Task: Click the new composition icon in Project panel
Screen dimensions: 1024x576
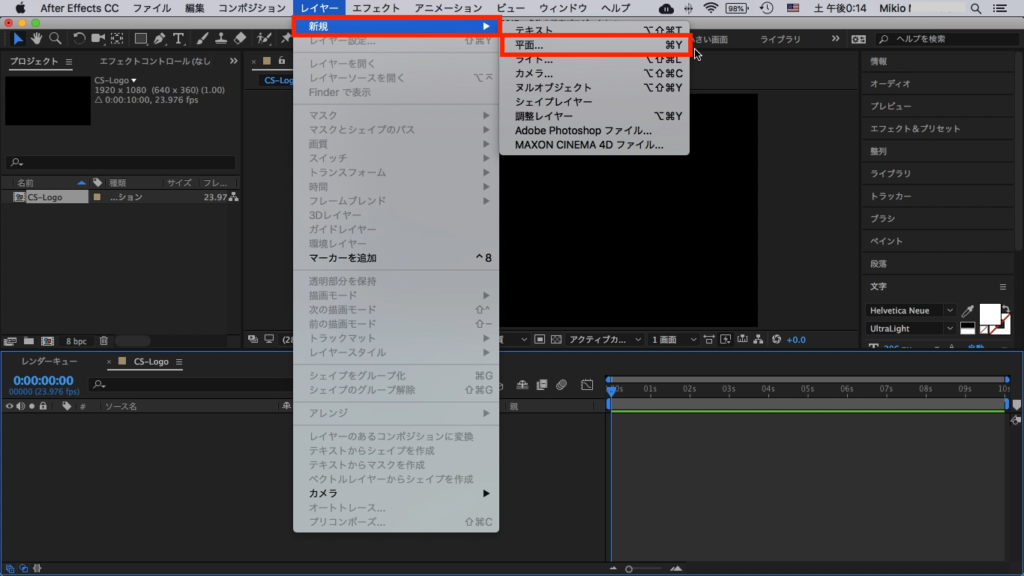Action: [x=47, y=341]
